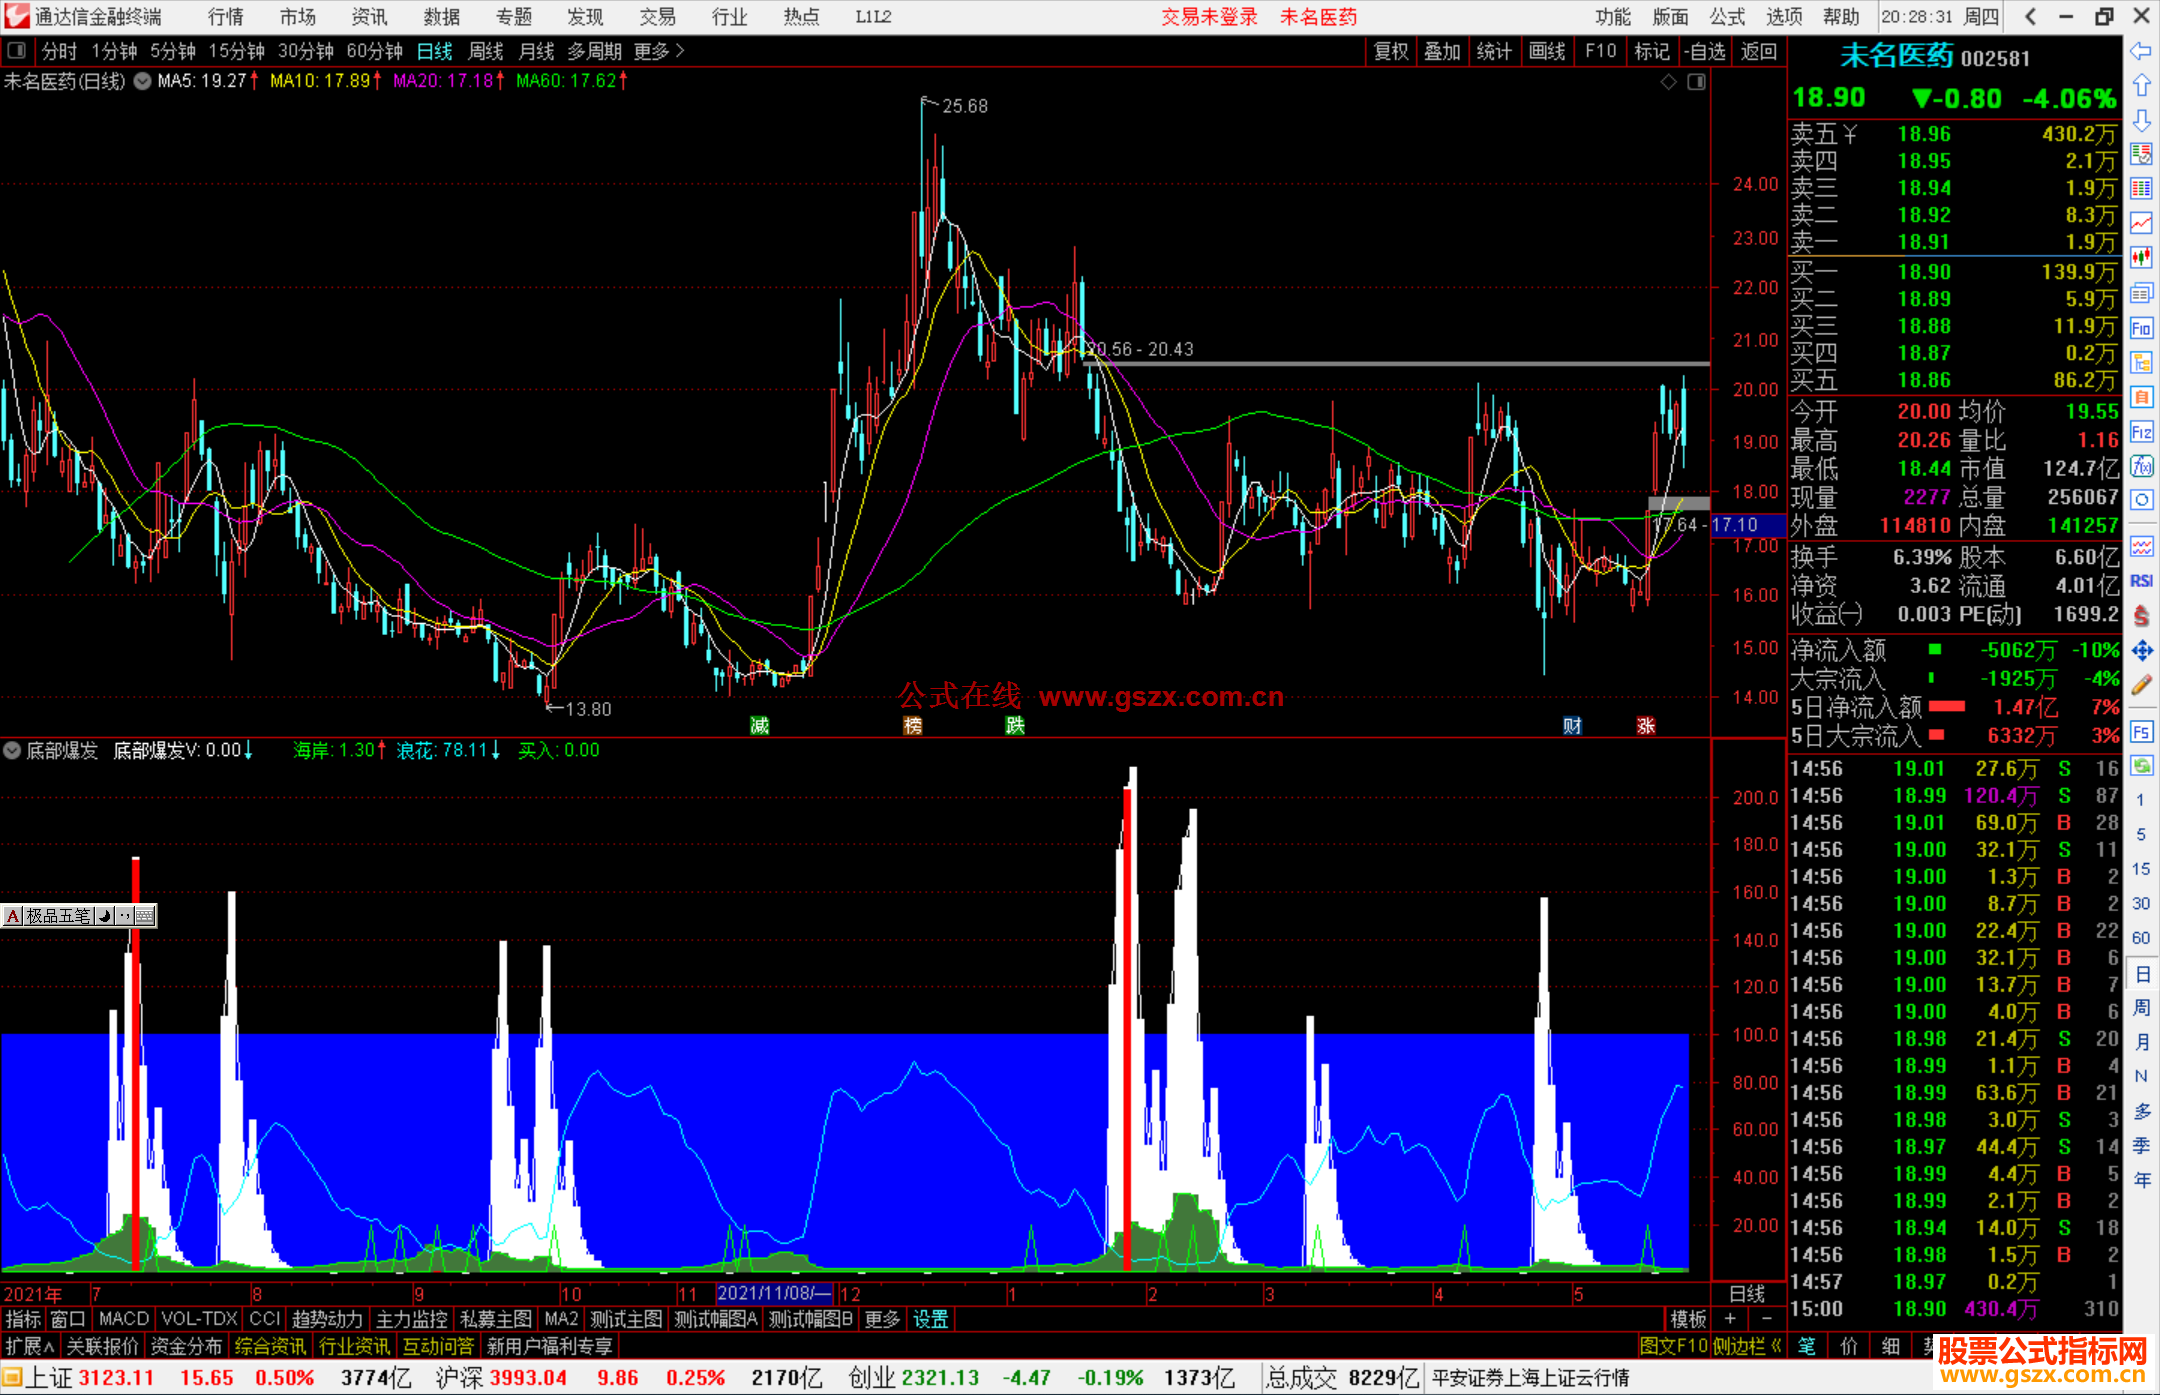
Task: Open the 交易 menu
Action: click(x=658, y=17)
